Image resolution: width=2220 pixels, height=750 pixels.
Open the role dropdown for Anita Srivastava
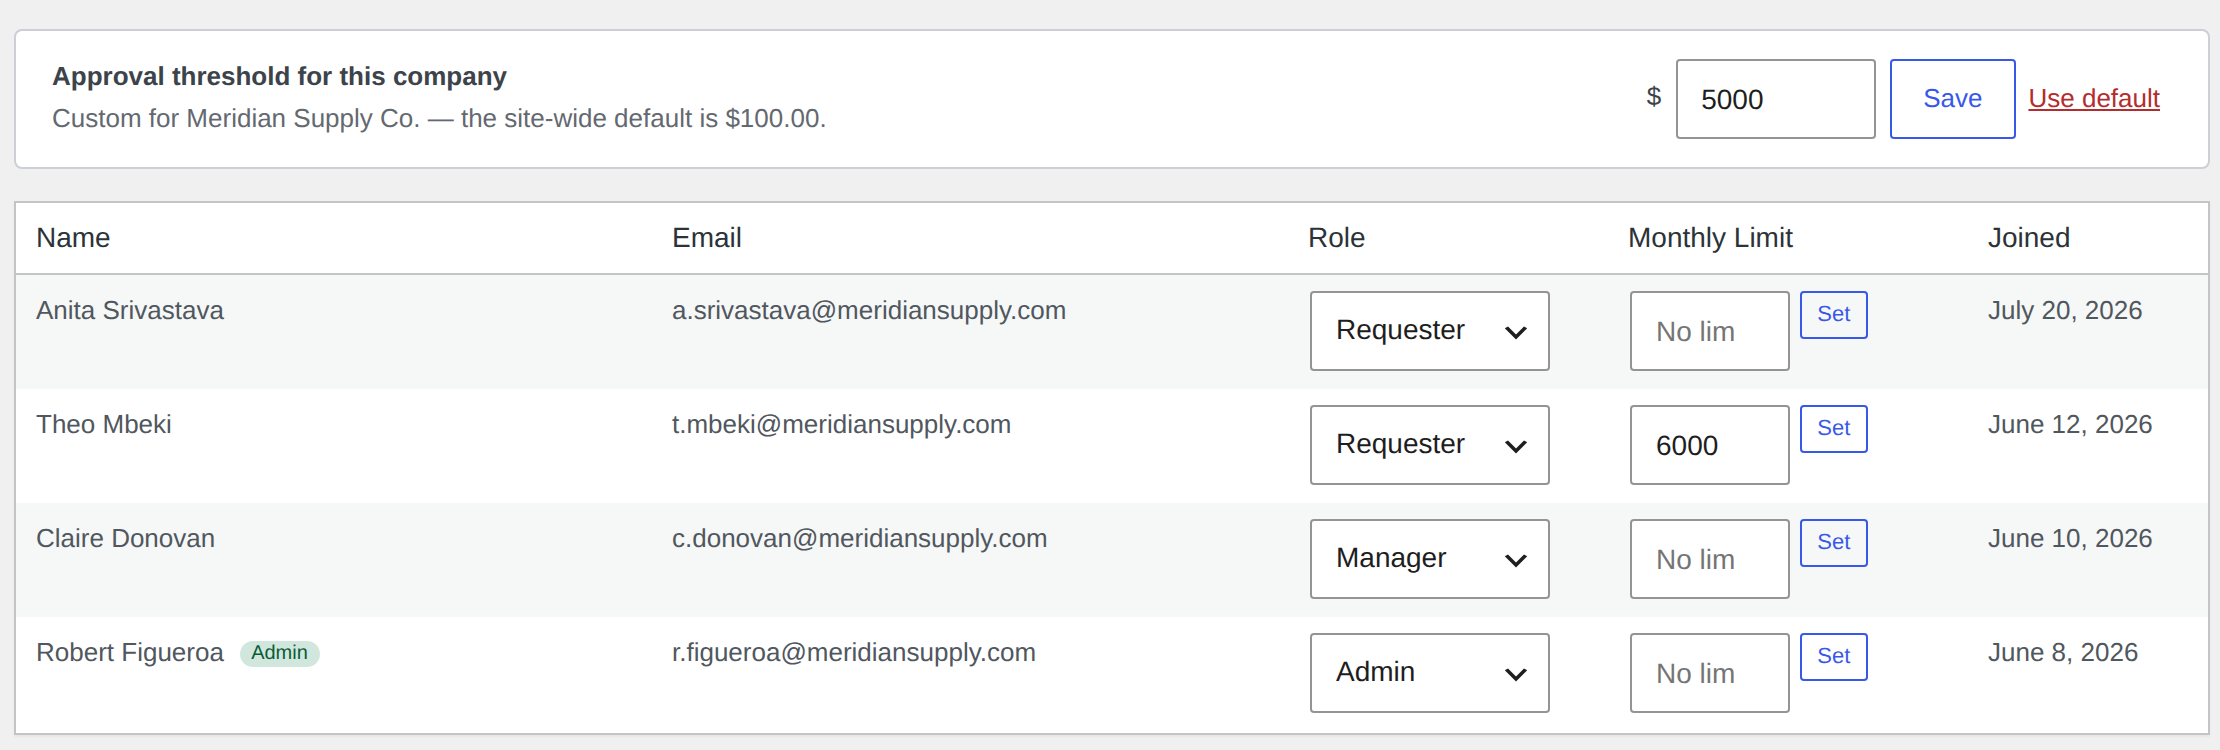[x=1429, y=331]
